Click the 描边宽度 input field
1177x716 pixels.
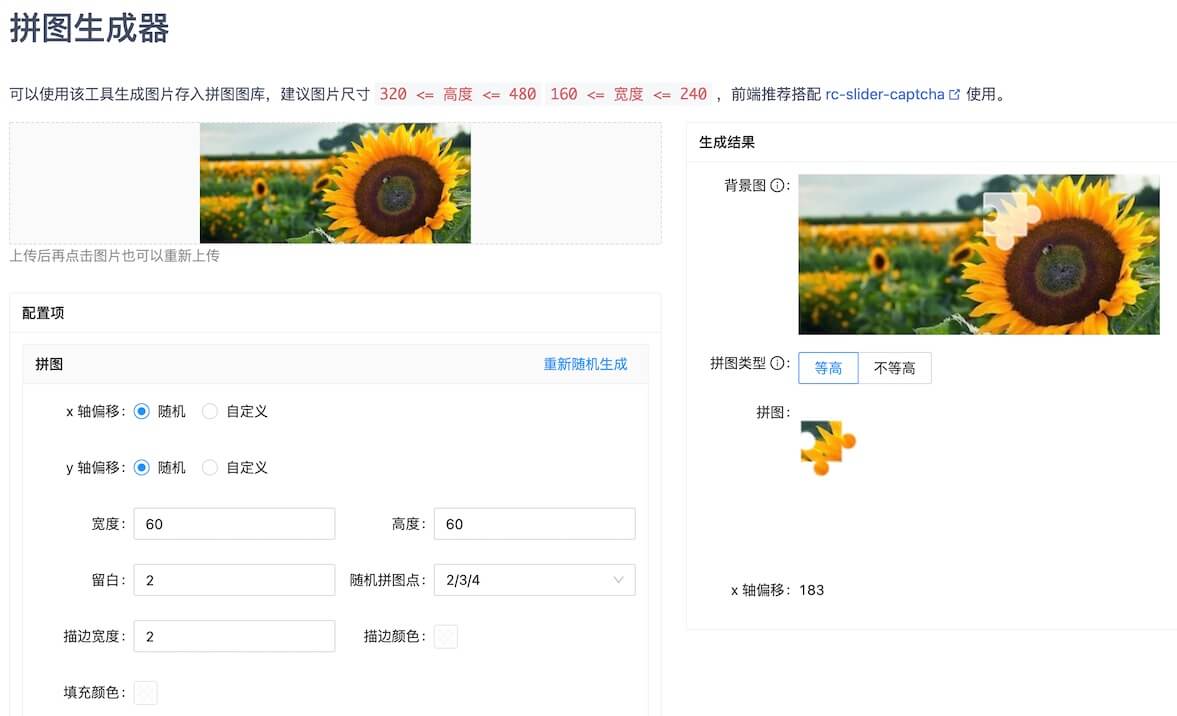click(234, 636)
